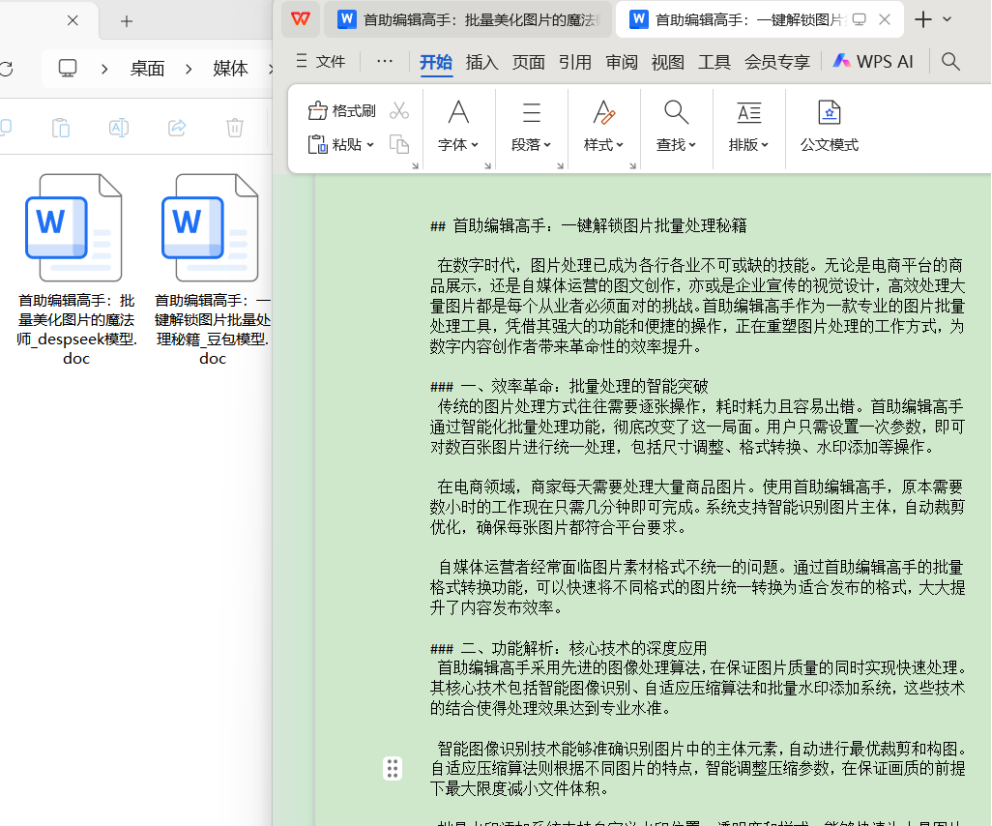Expand the chevron after 桌面 in the address bar
The height and width of the screenshot is (826, 992).
click(x=189, y=68)
